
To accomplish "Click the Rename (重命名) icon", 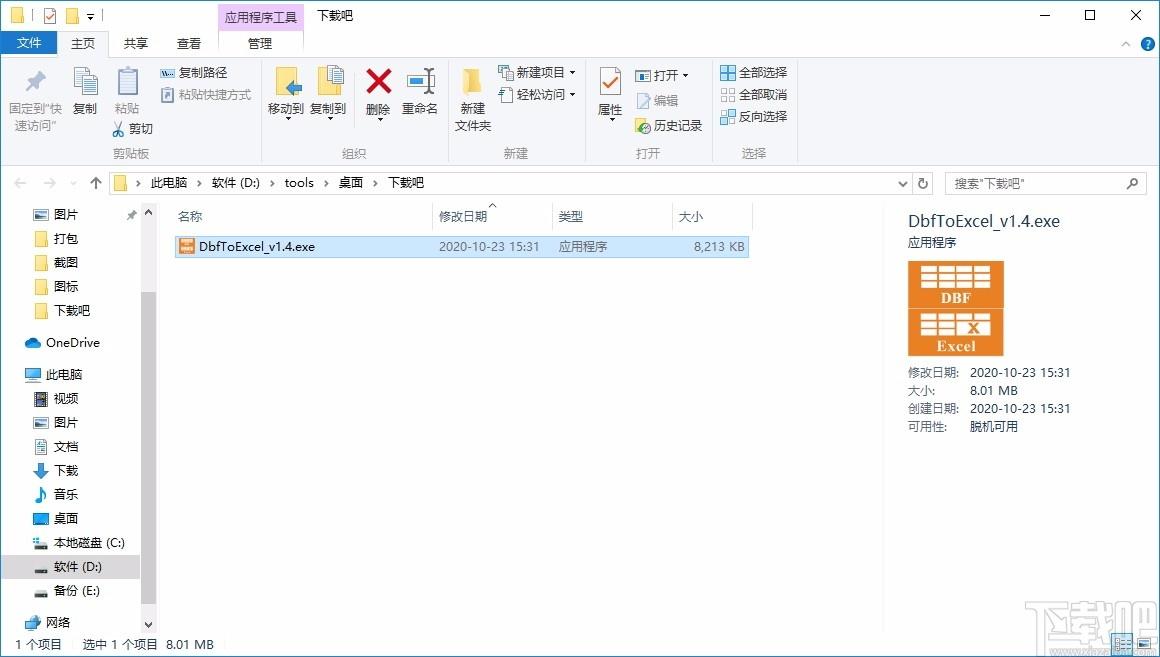I will tap(420, 81).
